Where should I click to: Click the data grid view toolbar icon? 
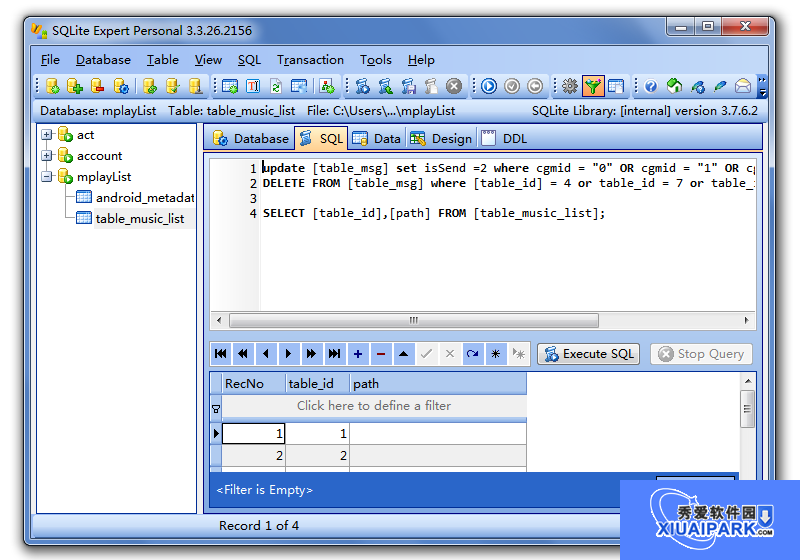coord(616,86)
